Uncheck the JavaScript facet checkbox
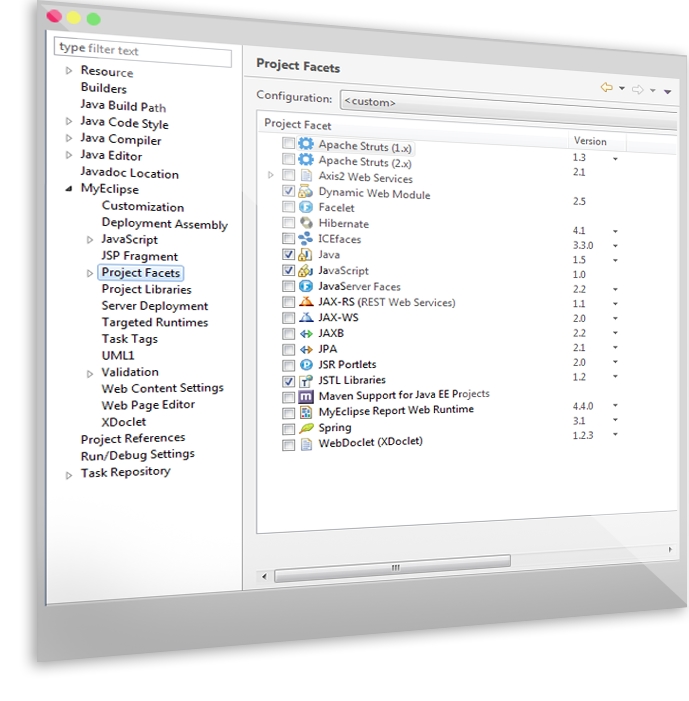Image resolution: width=689 pixels, height=701 pixels. (288, 270)
